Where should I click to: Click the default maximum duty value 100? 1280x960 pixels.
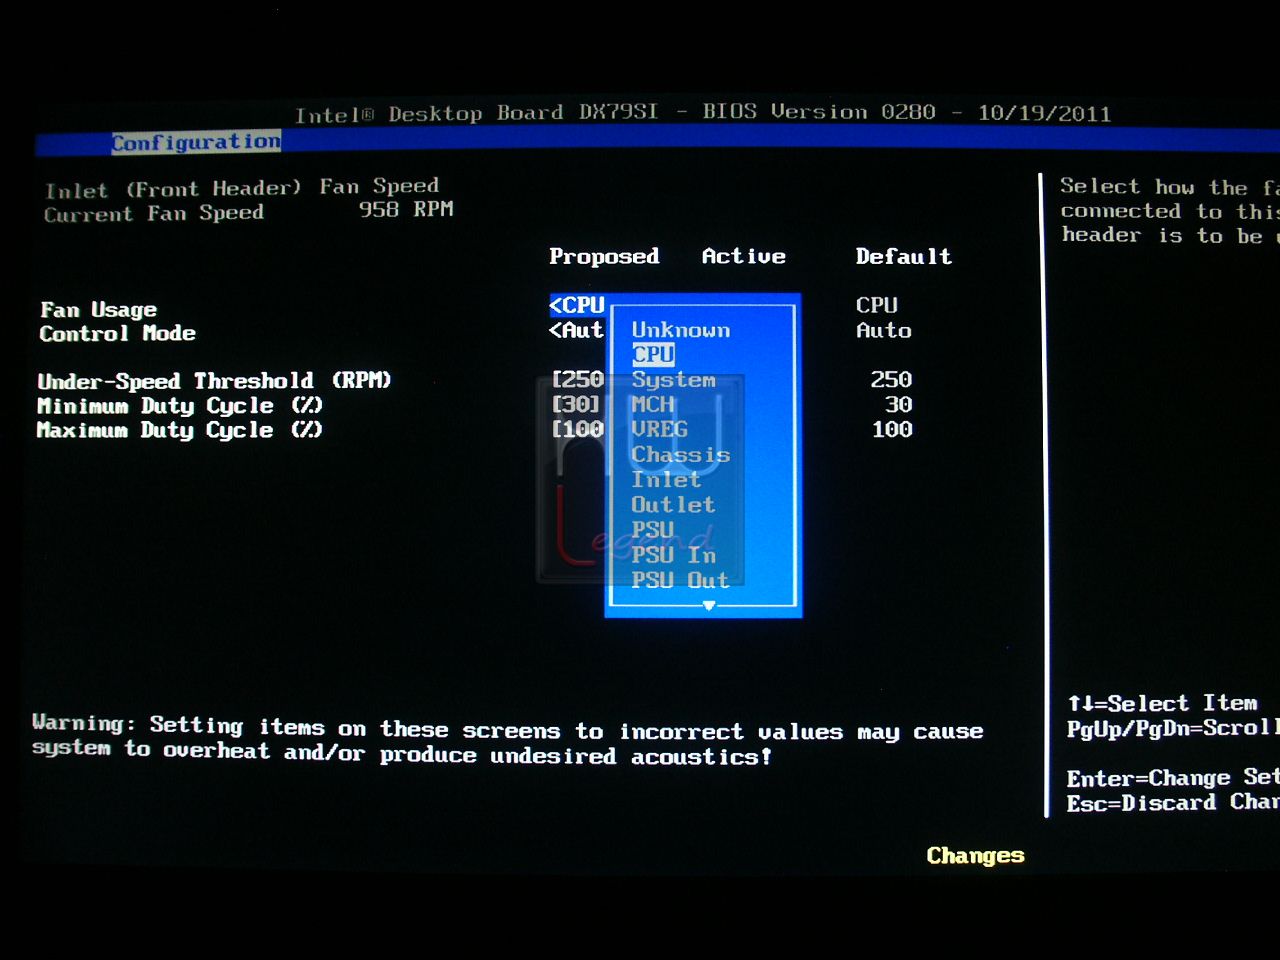891,429
